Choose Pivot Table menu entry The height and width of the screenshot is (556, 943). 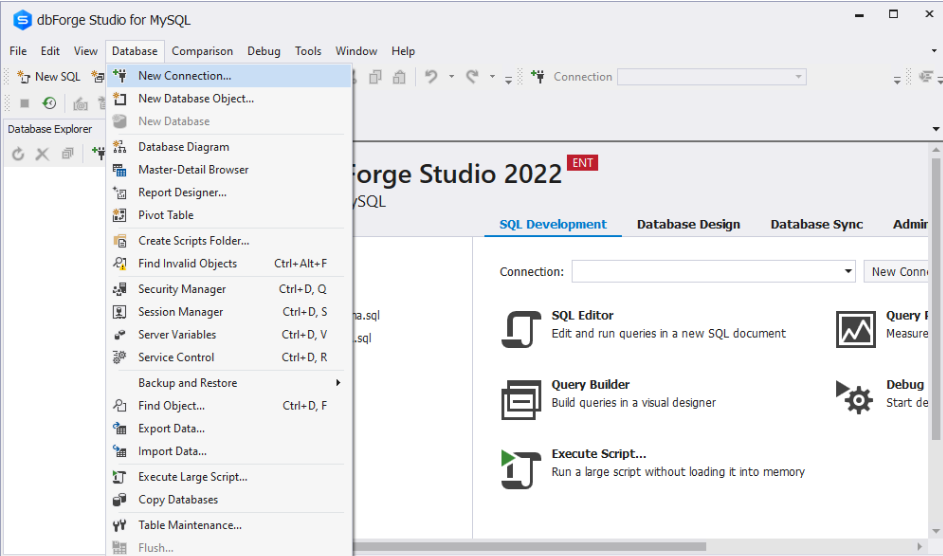coord(229,215)
